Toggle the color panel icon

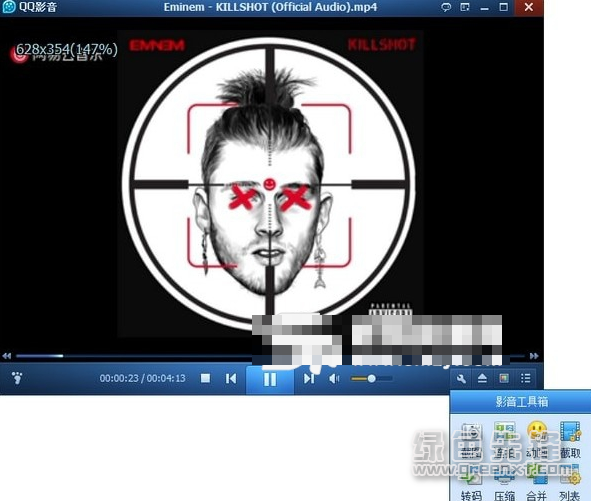(504, 378)
